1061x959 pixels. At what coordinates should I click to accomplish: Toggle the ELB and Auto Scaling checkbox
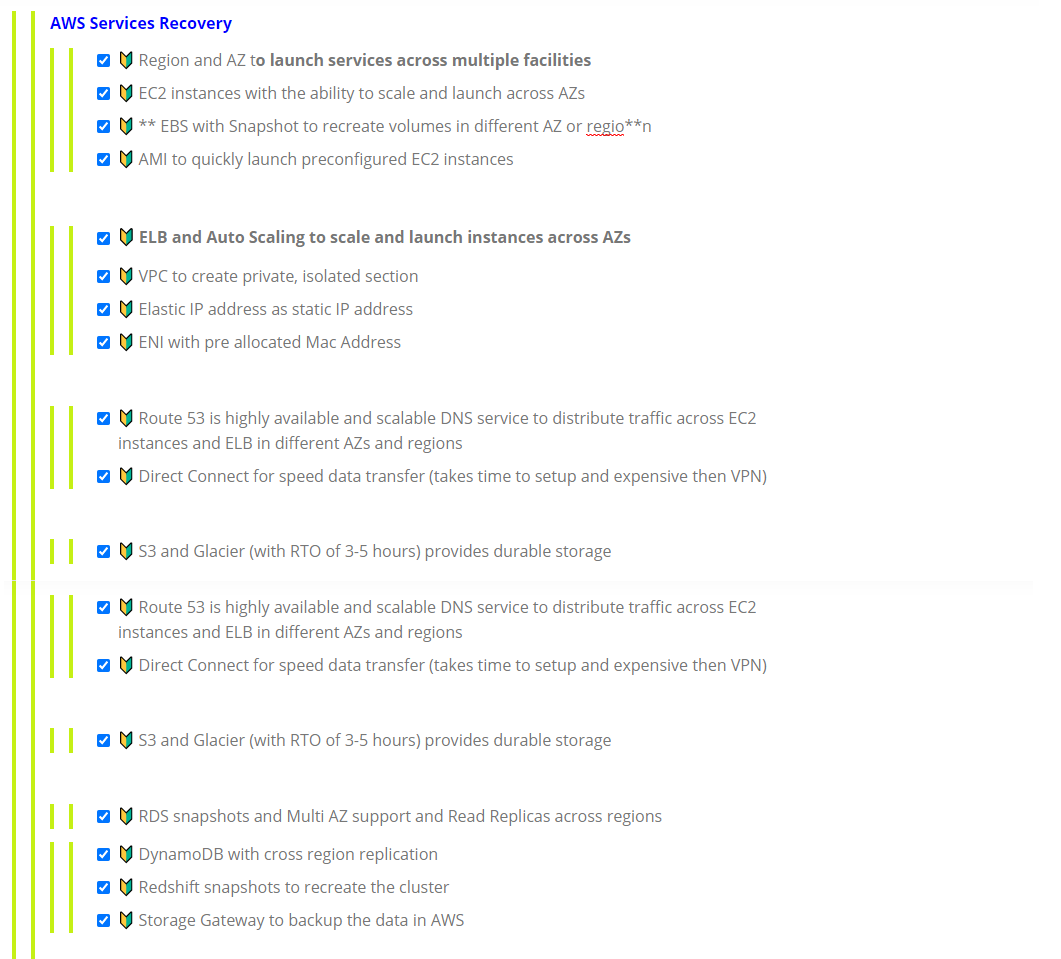coord(104,238)
